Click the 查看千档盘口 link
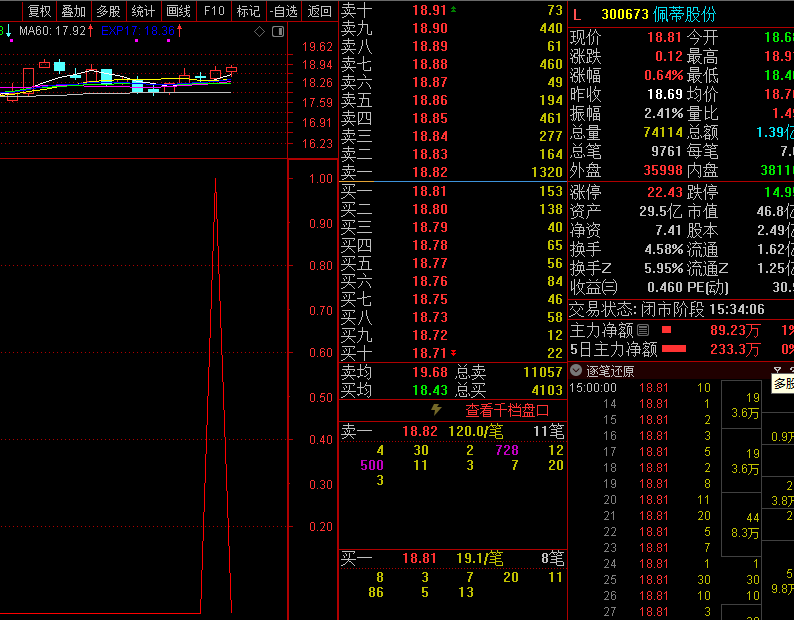 point(507,410)
